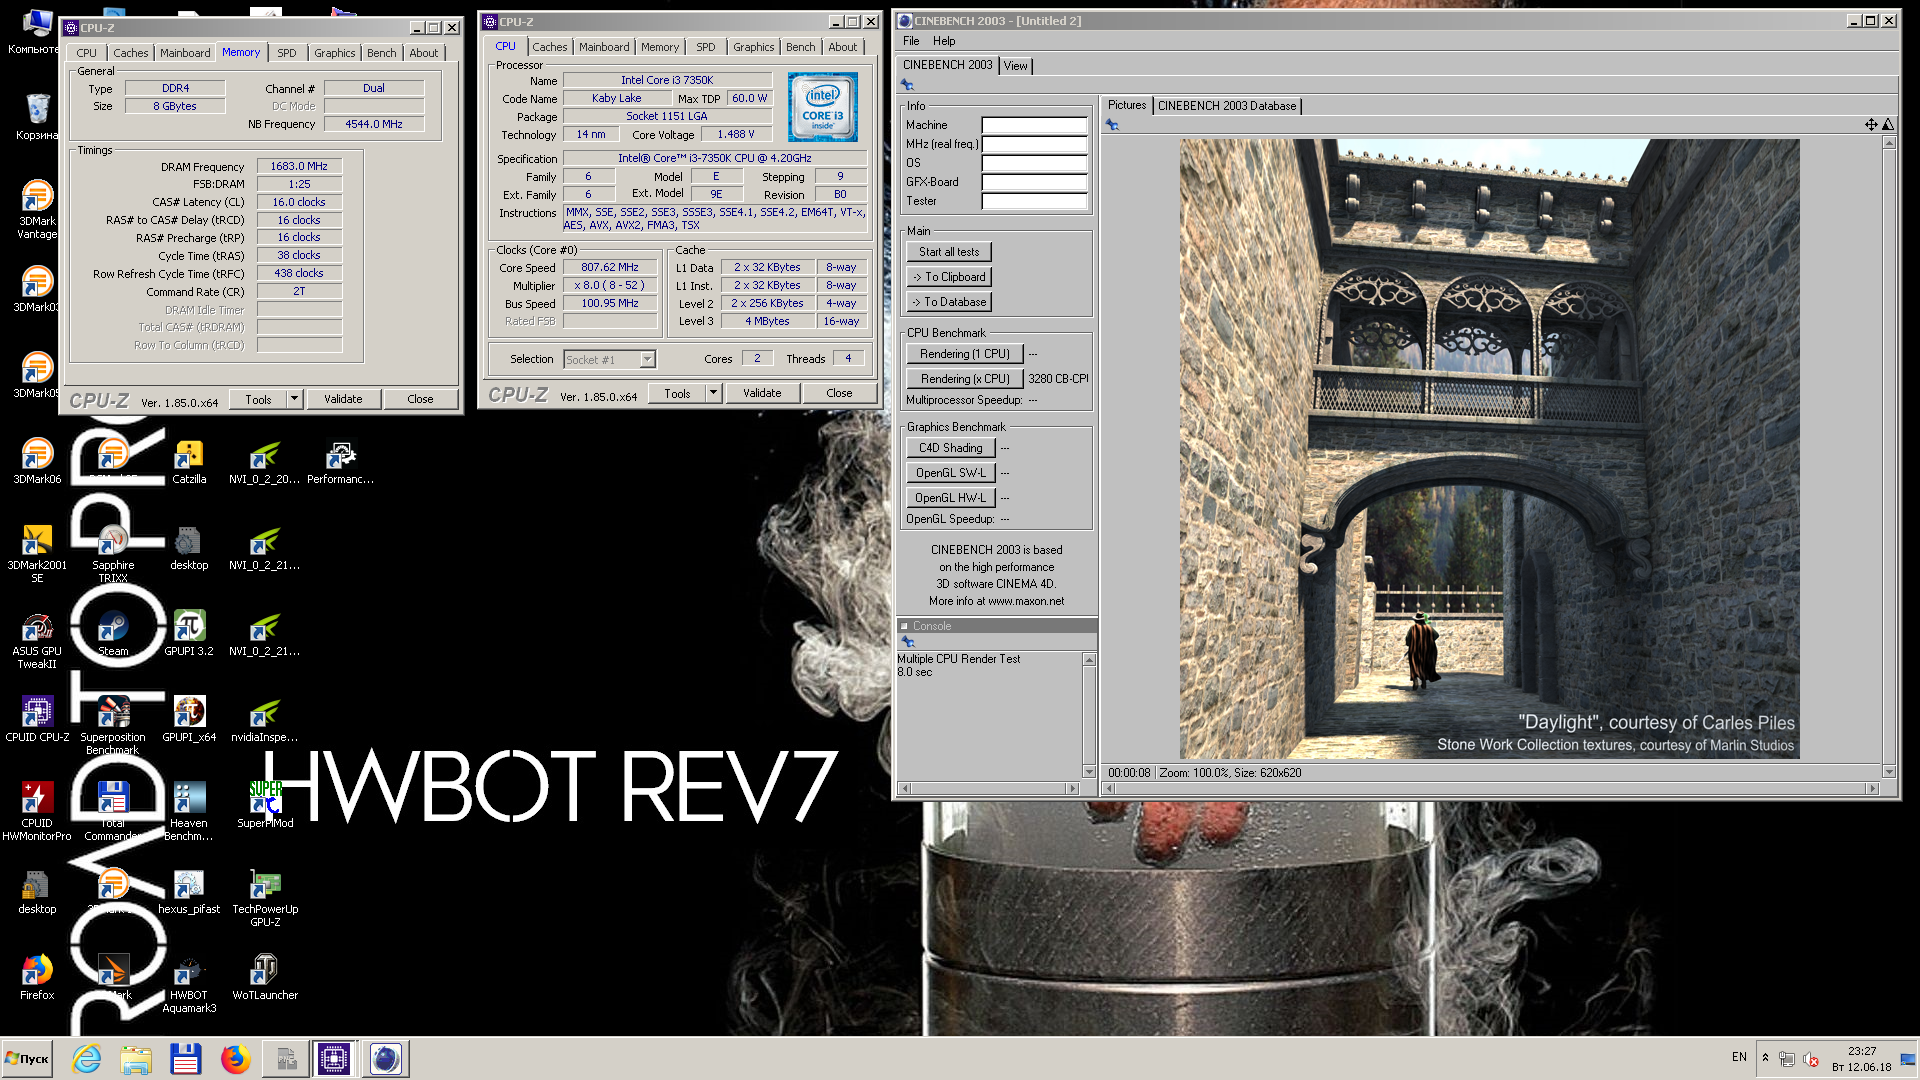The image size is (1920, 1080).
Task: Click the Tester input field
Action: click(1034, 201)
